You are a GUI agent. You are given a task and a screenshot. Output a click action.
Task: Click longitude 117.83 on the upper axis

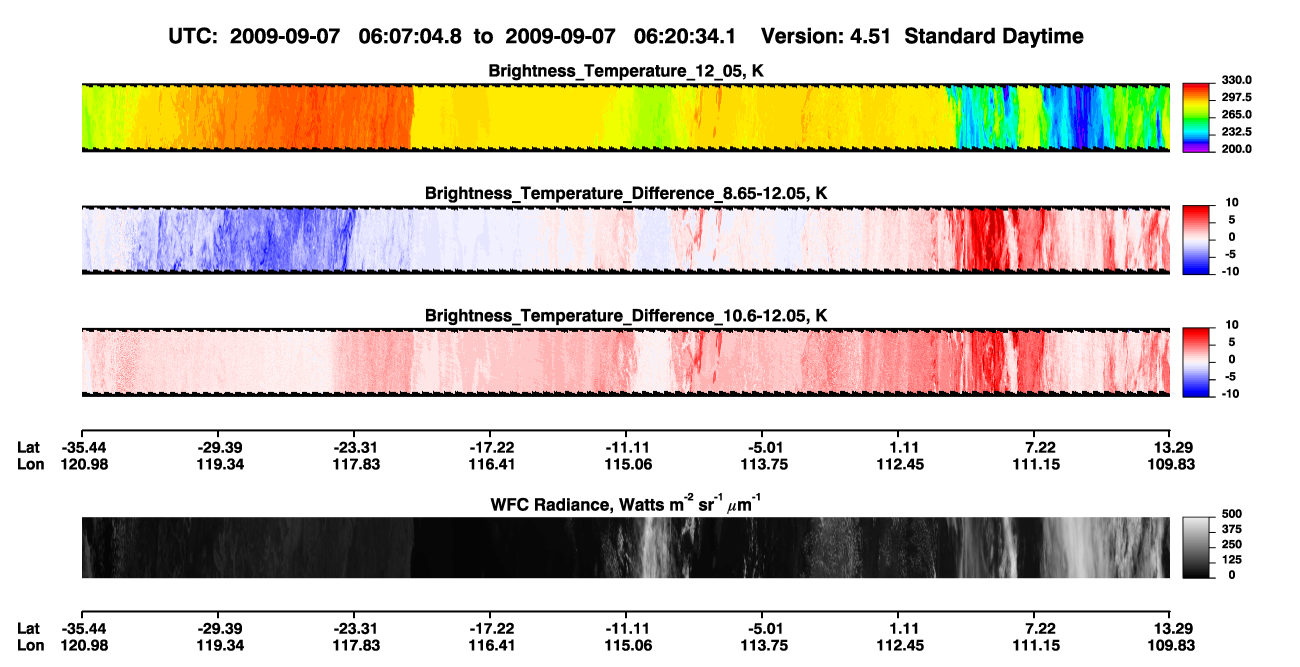click(x=355, y=465)
